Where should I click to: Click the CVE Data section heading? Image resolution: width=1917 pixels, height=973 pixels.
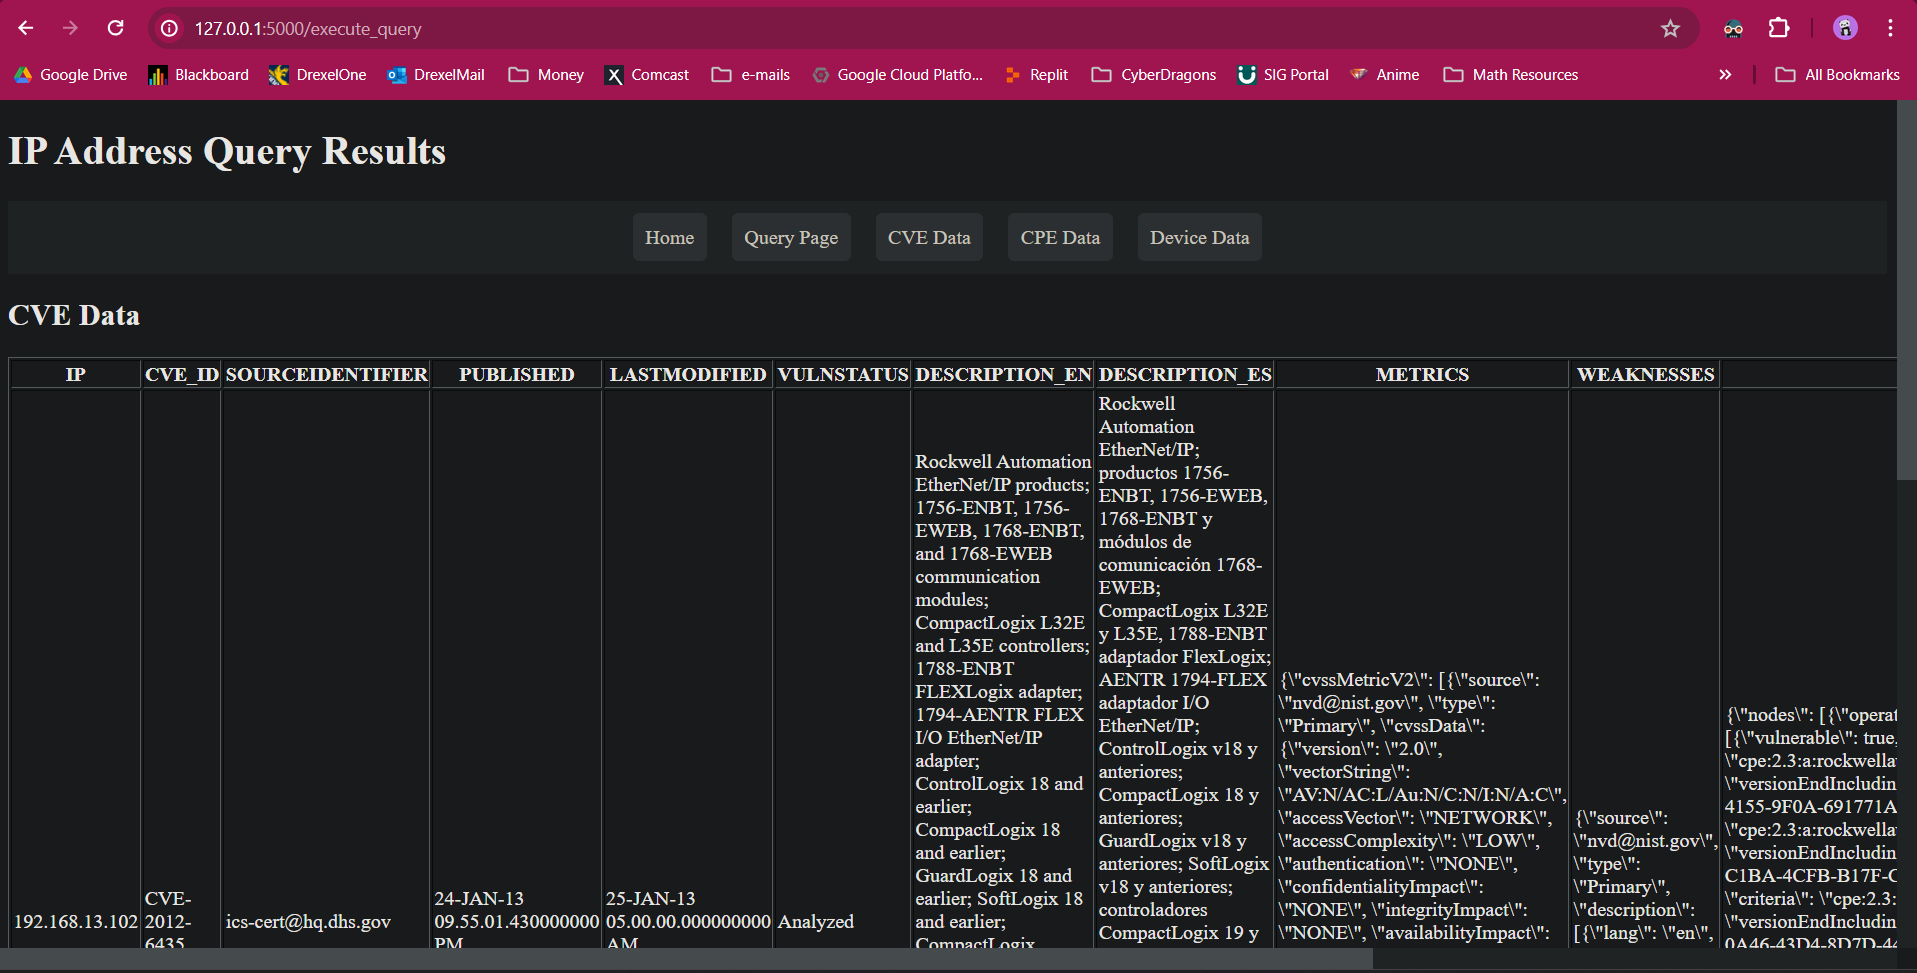tap(74, 315)
